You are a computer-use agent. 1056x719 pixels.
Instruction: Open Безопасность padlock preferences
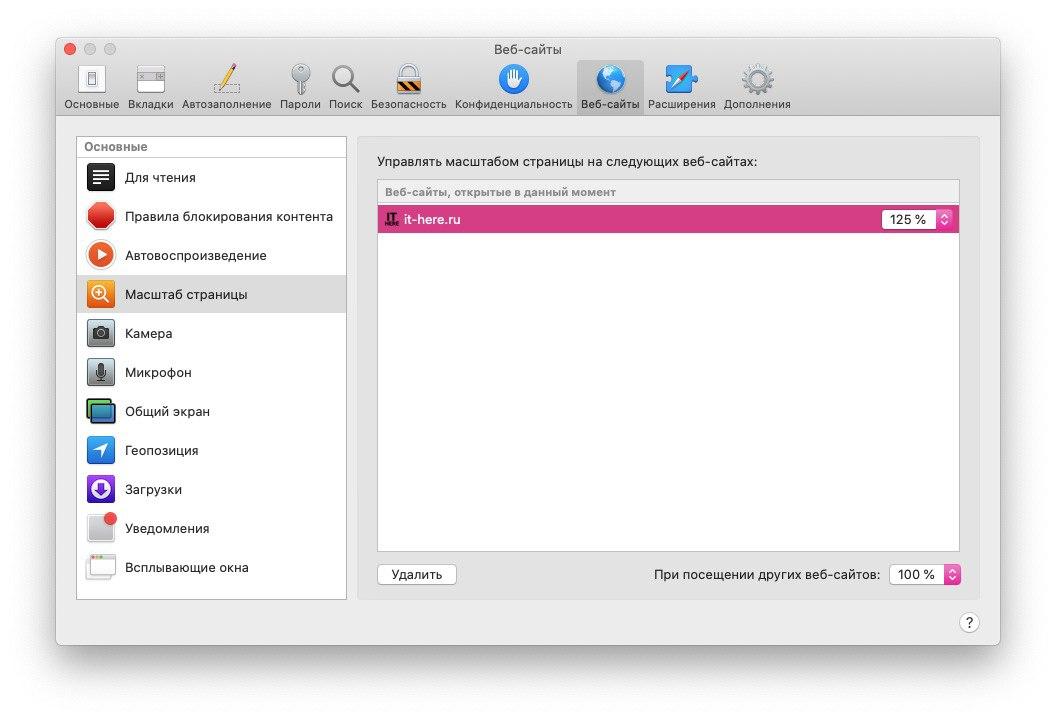(408, 87)
